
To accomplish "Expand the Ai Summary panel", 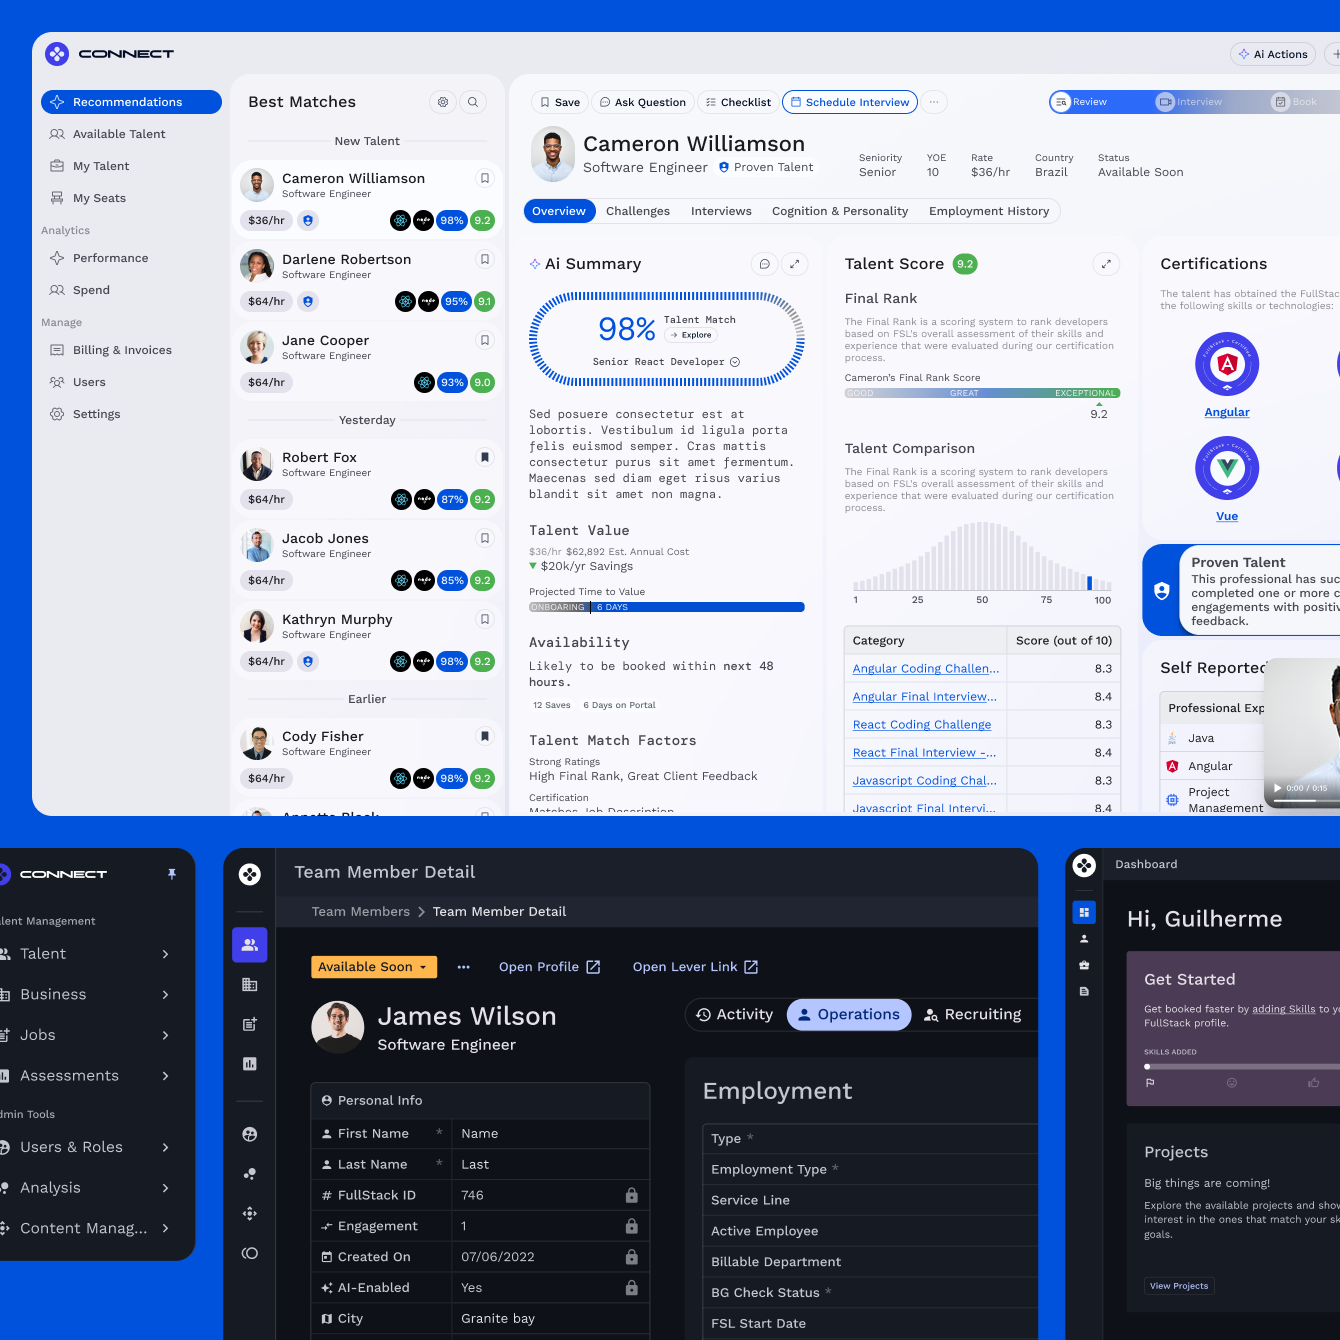I will [x=795, y=264].
